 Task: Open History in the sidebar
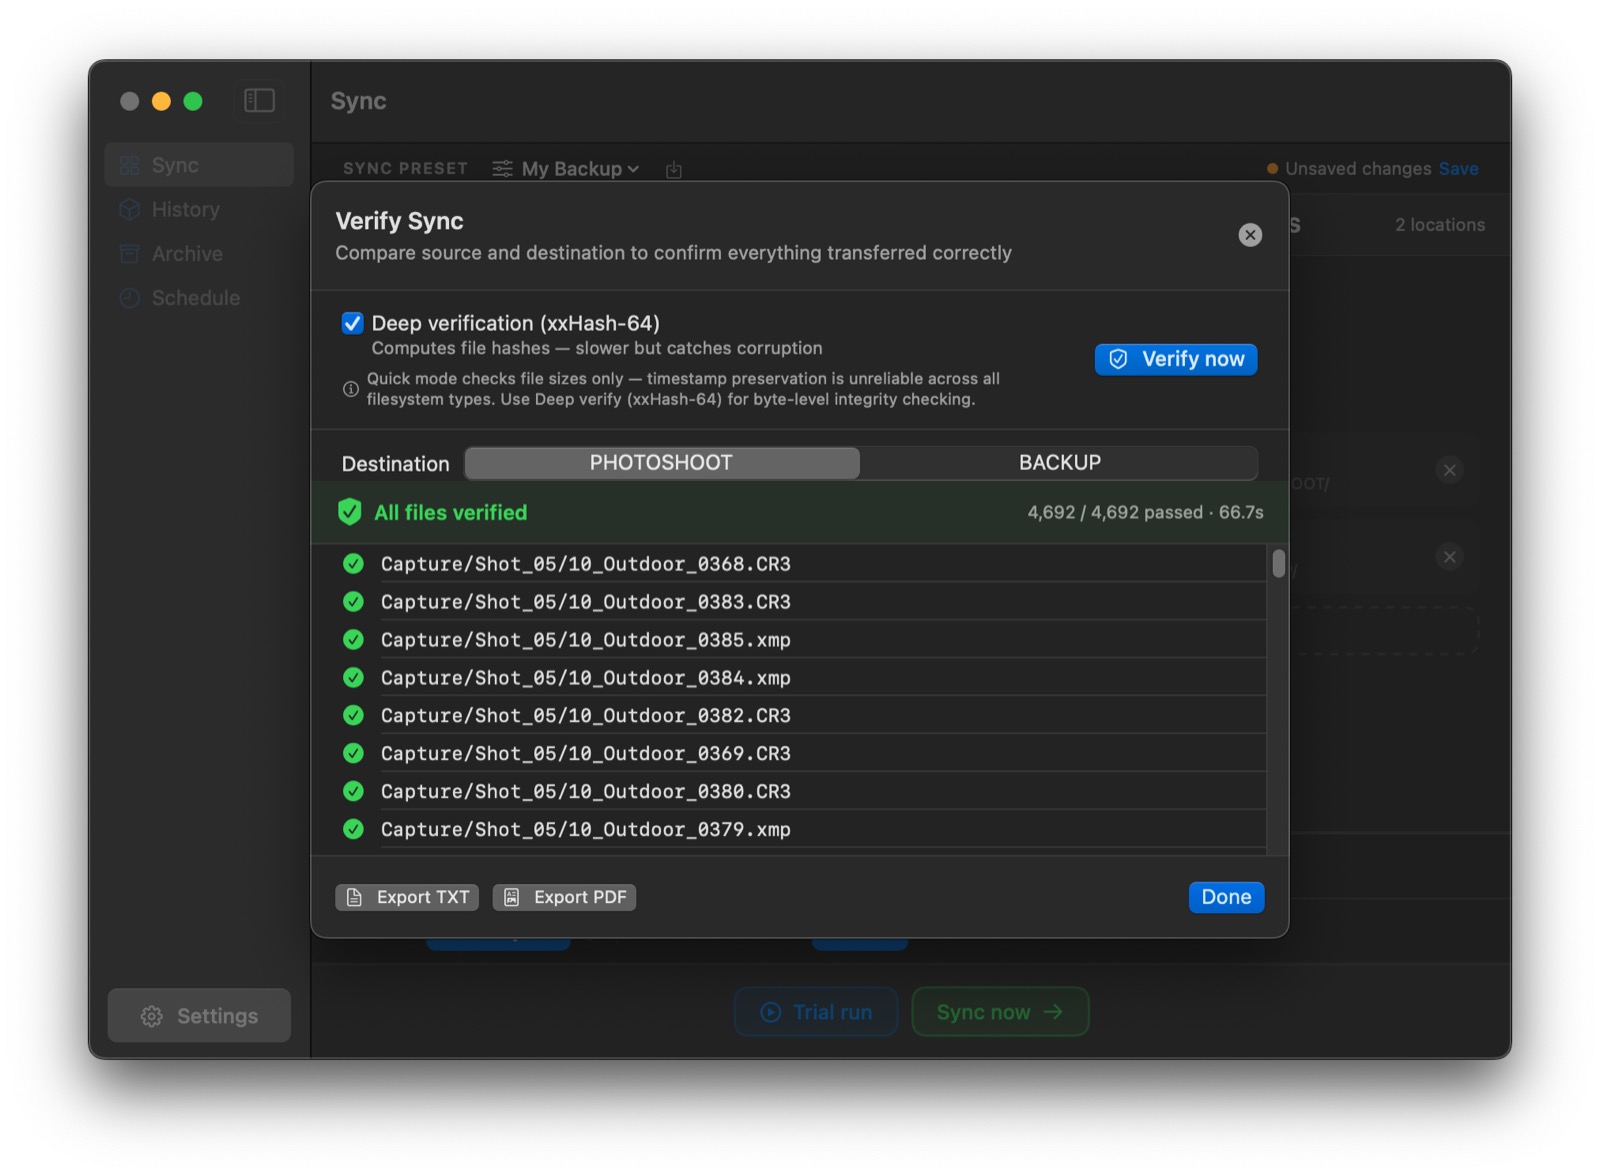click(199, 209)
